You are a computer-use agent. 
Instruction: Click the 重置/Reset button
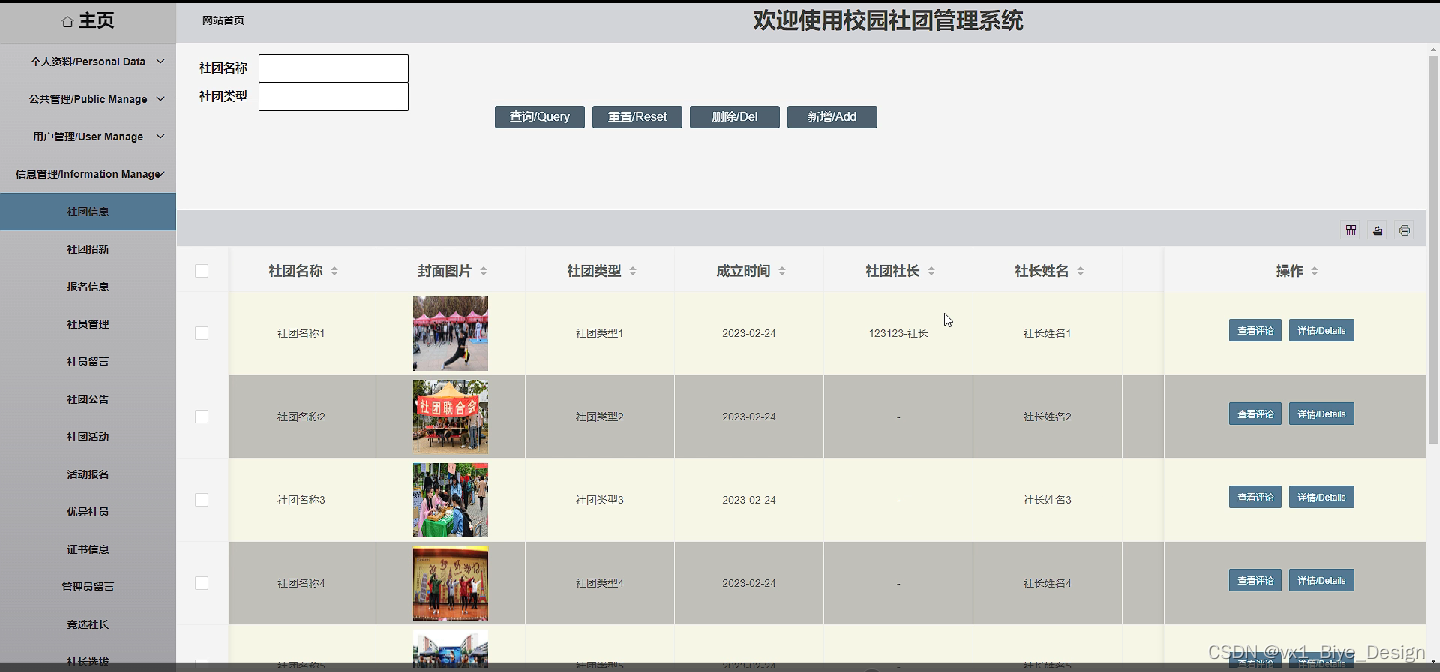[x=637, y=117]
